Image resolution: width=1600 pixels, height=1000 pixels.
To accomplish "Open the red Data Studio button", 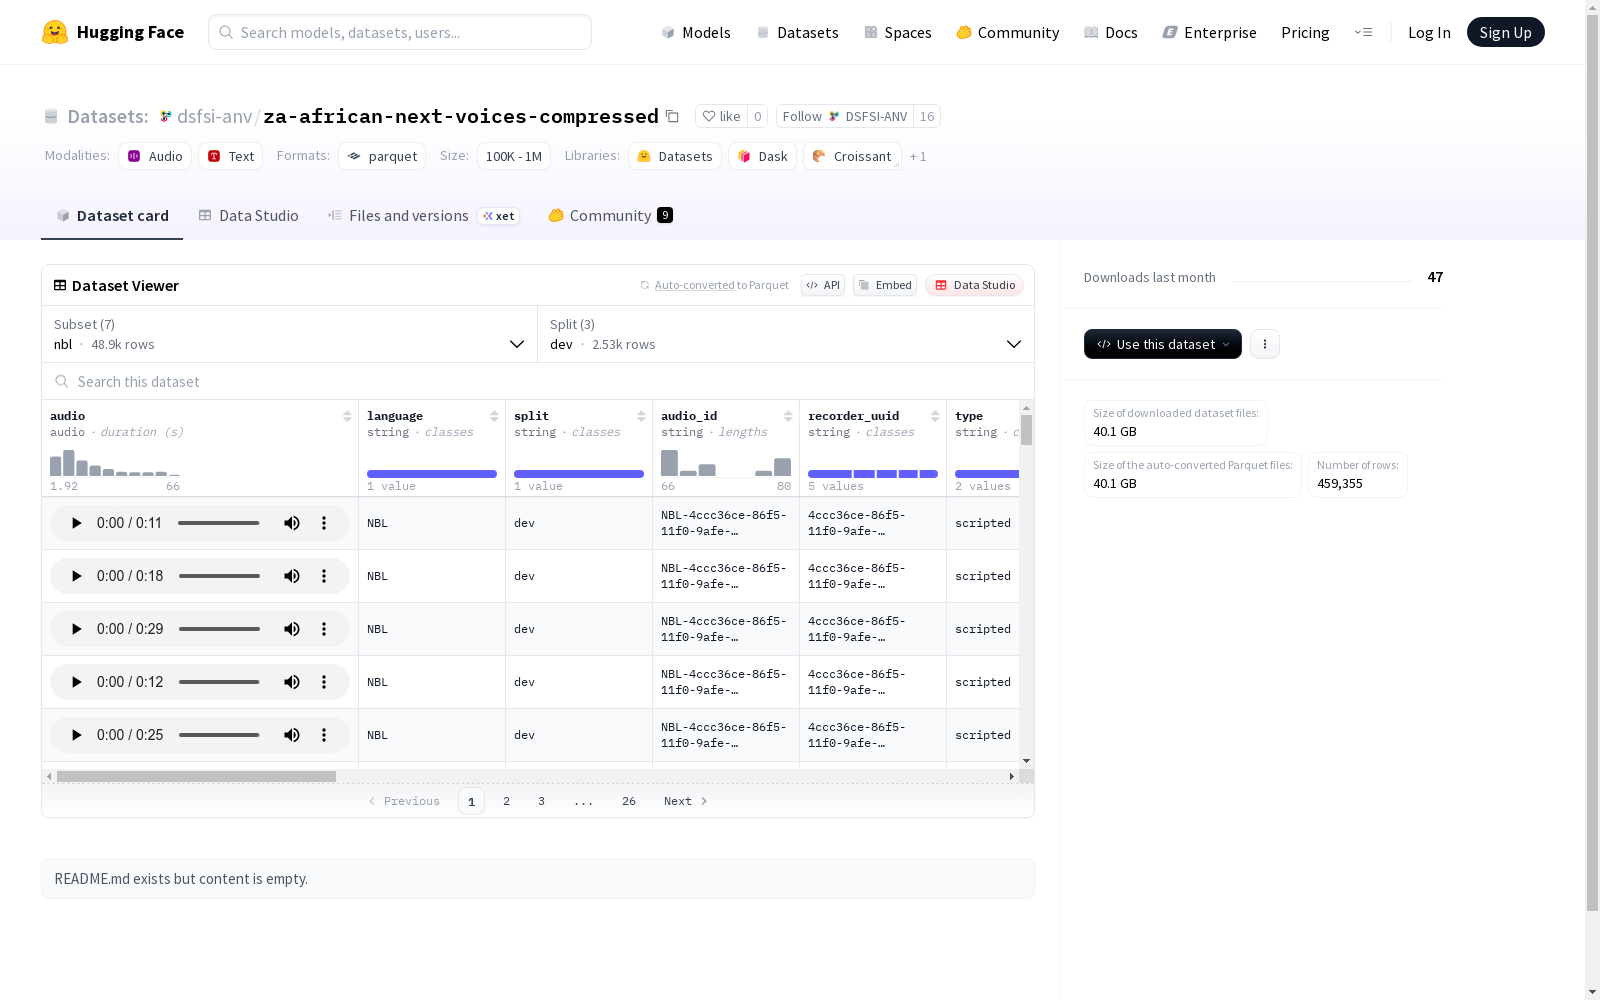I will click(x=974, y=285).
